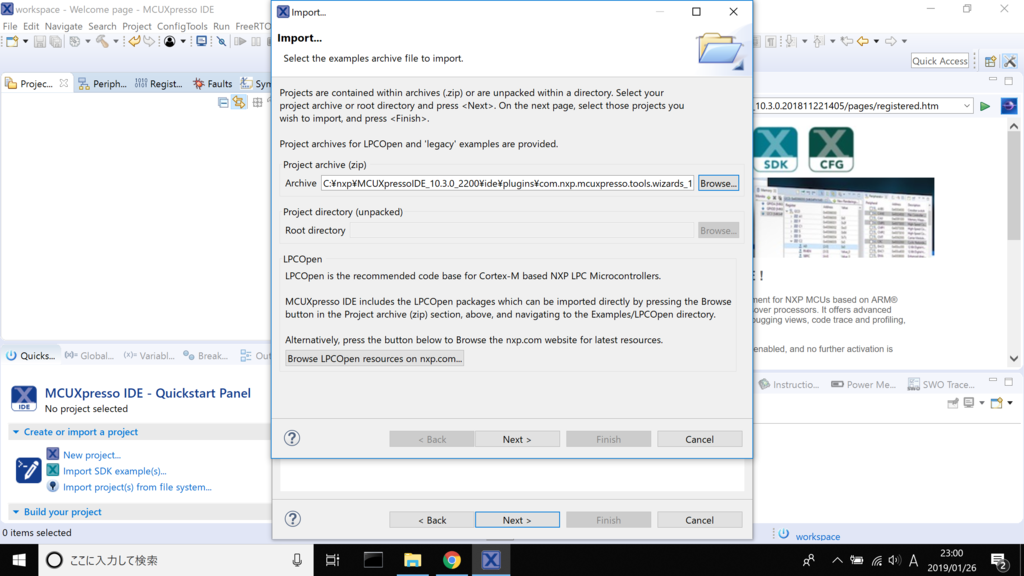Click the Welcome page vertical scrollbar
1024x576 pixels.
click(1014, 186)
